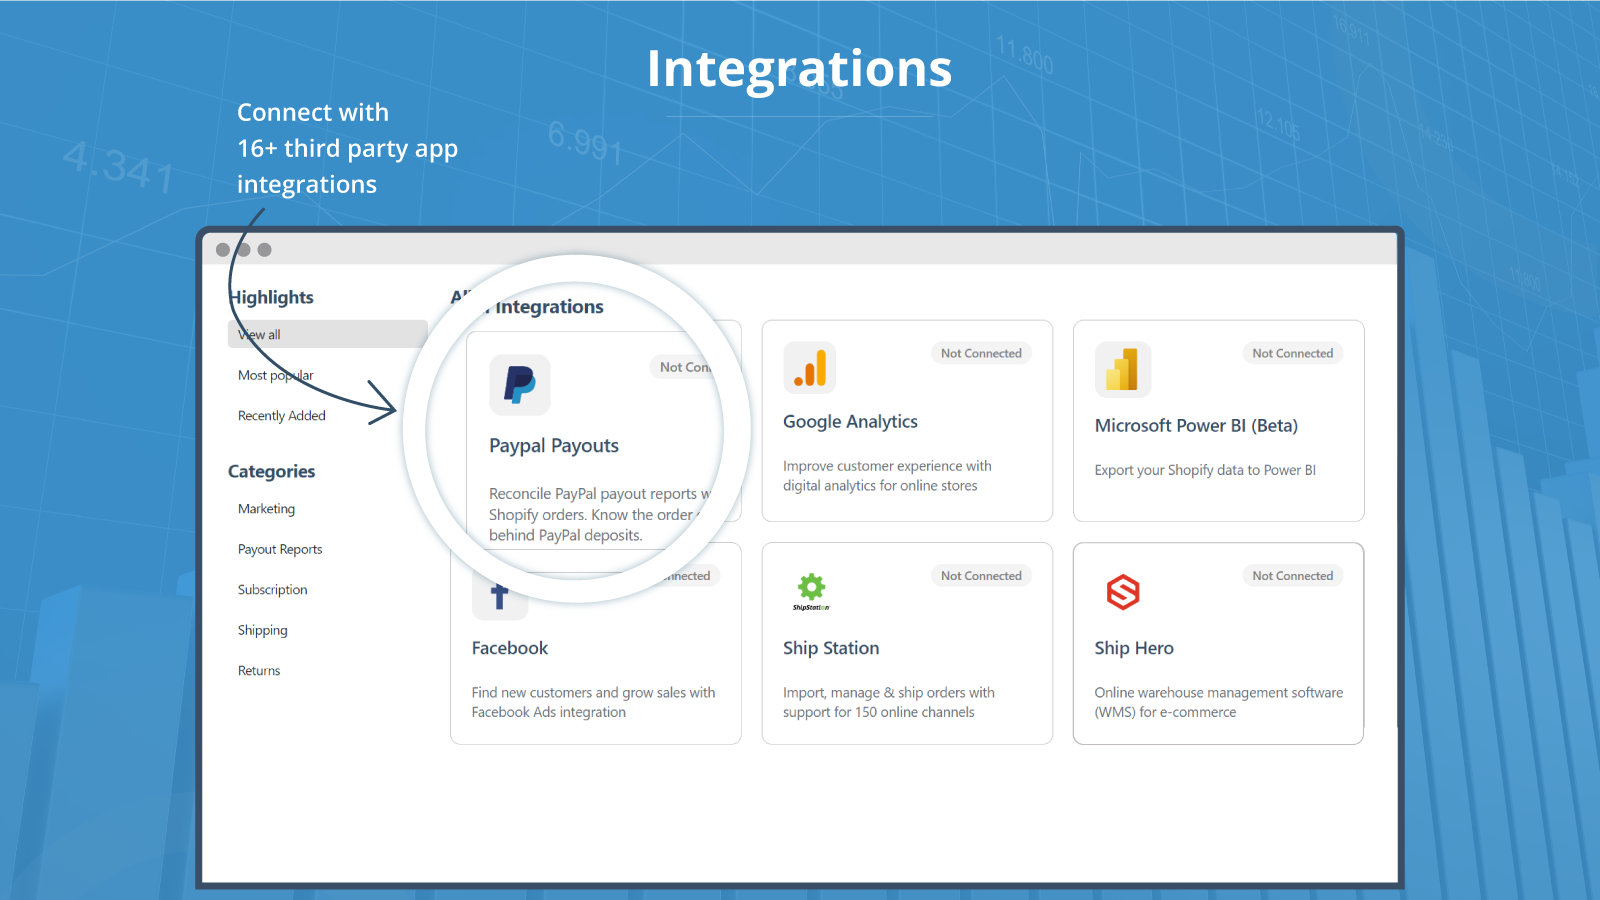This screenshot has height=900, width=1600.
Task: Click Not Connected badge on Ship Station
Action: (x=981, y=576)
